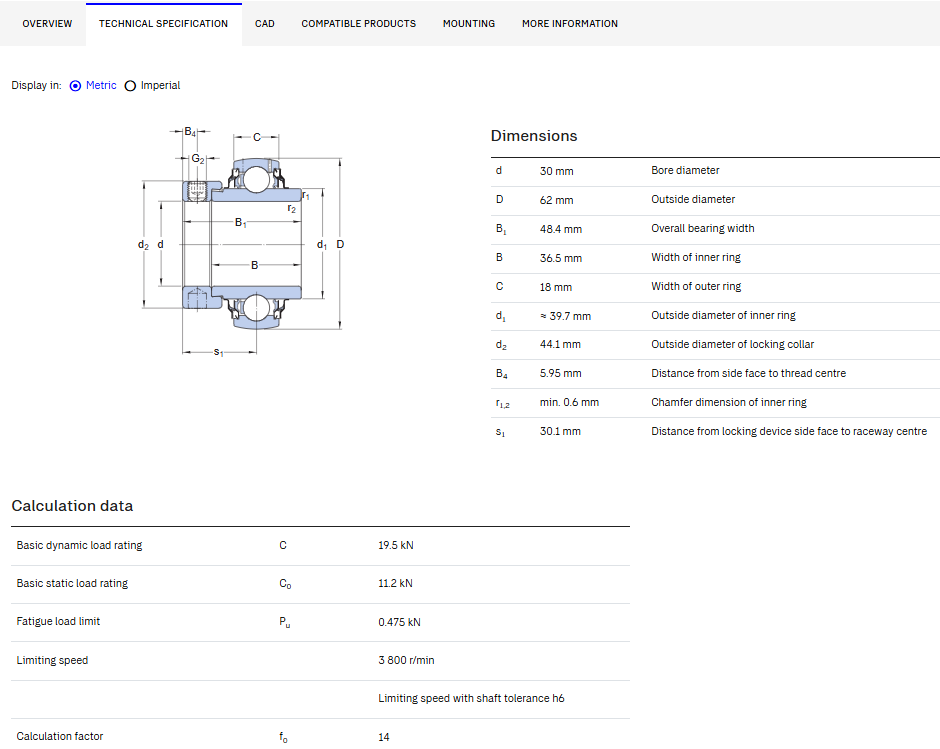
Task: Open the Overview tab
Action: point(47,23)
